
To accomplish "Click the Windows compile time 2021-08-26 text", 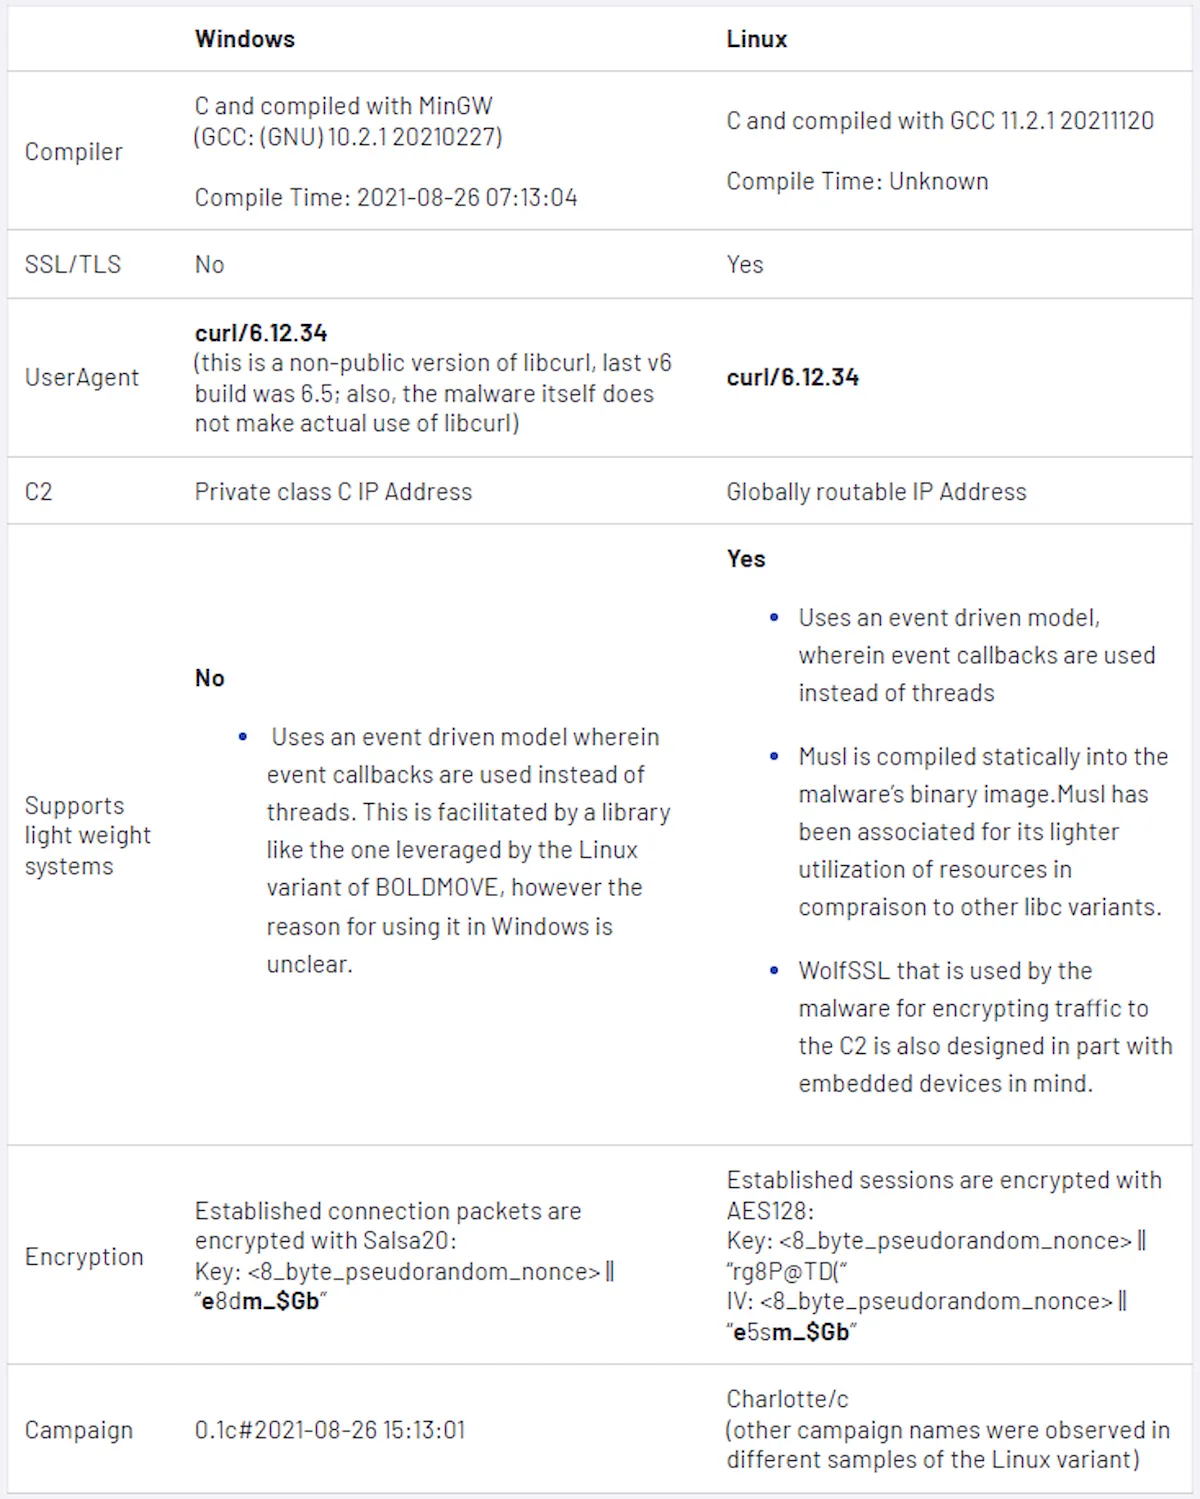I will [386, 197].
